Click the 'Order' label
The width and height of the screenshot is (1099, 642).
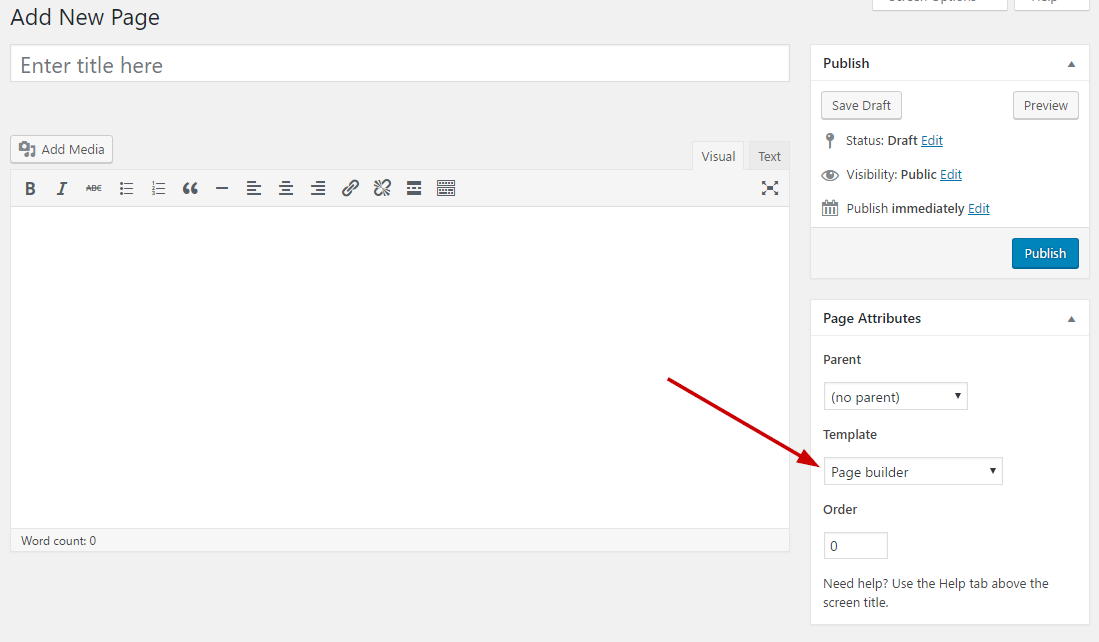(840, 510)
